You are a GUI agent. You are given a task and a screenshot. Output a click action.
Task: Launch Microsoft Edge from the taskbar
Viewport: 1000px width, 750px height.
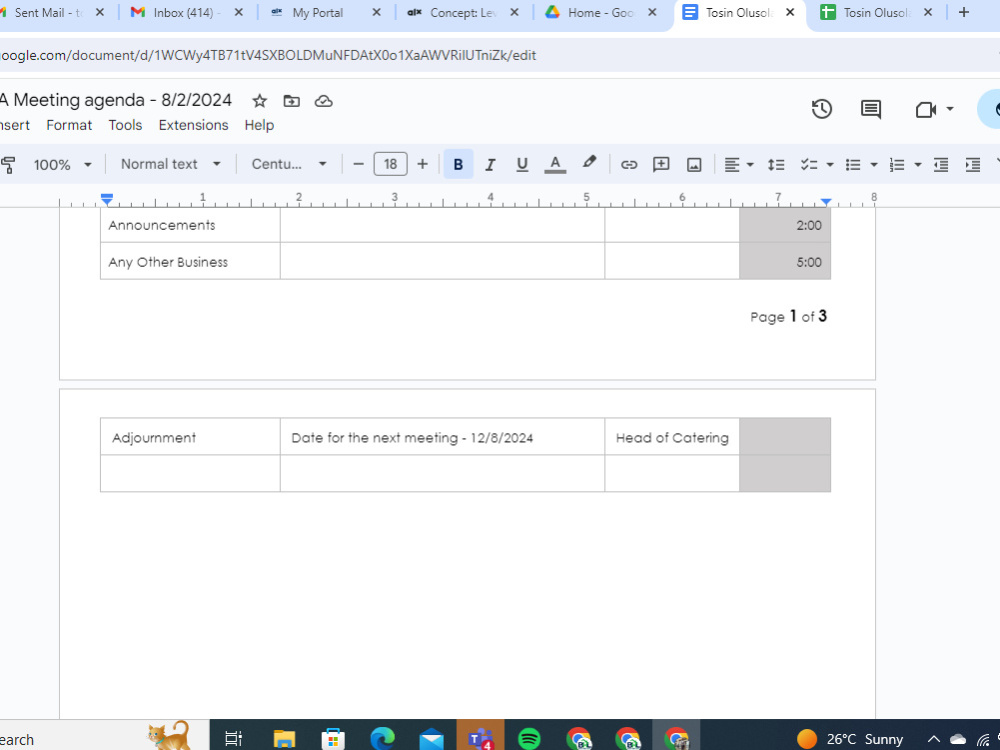[383, 739]
